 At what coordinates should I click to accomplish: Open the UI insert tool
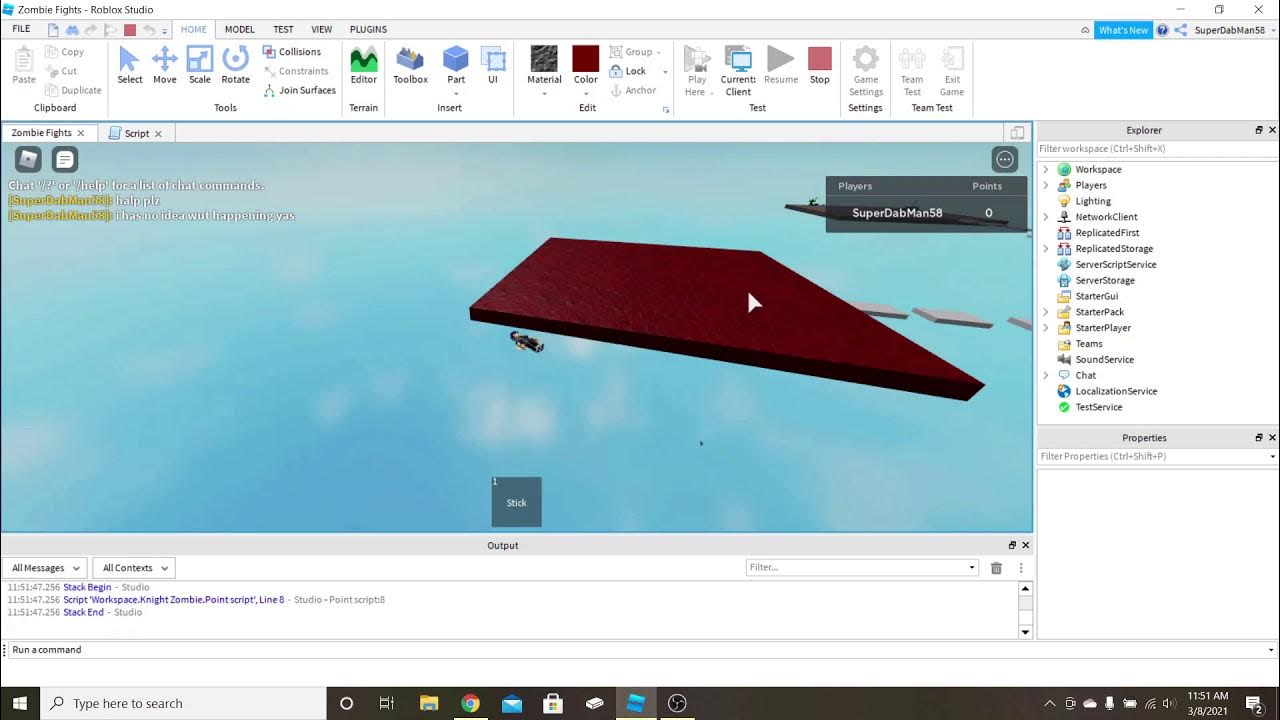pyautogui.click(x=493, y=65)
